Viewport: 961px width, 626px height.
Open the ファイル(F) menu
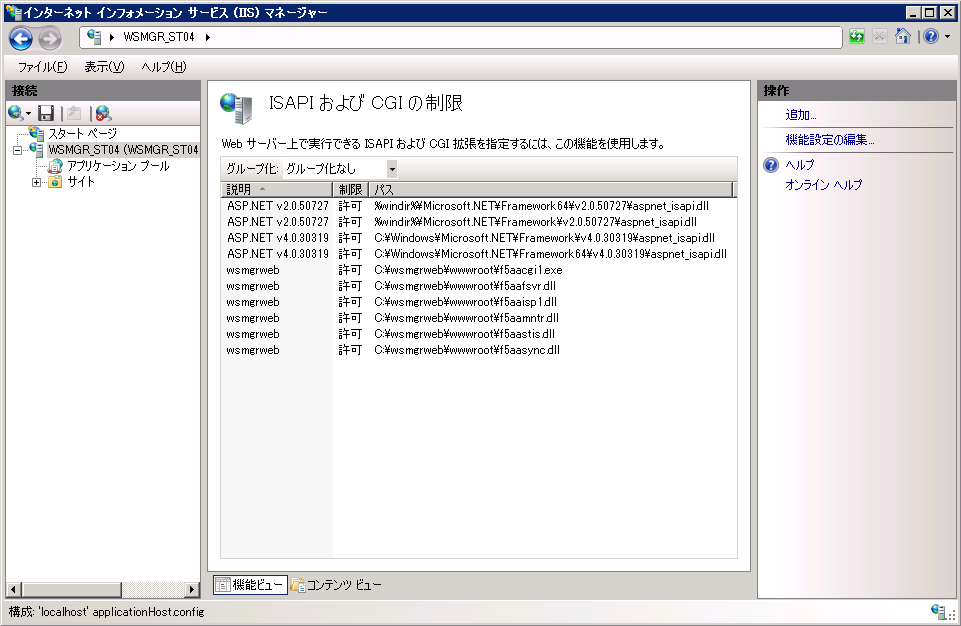[x=42, y=67]
